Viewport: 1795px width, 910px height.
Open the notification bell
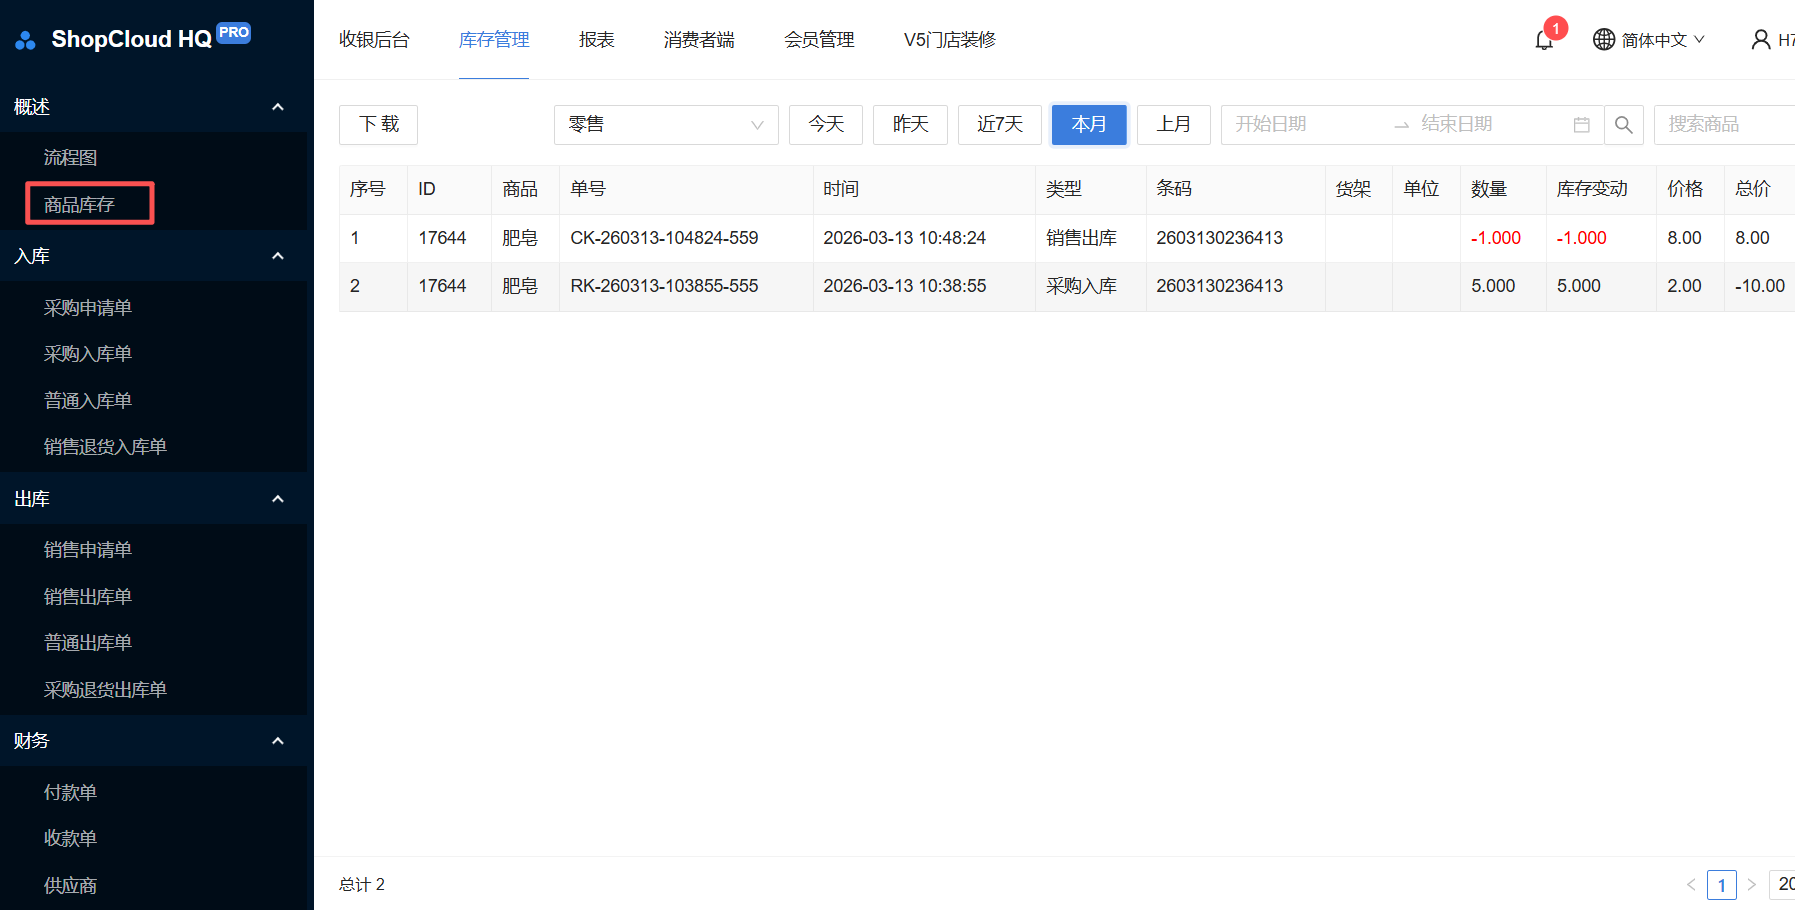(x=1543, y=40)
